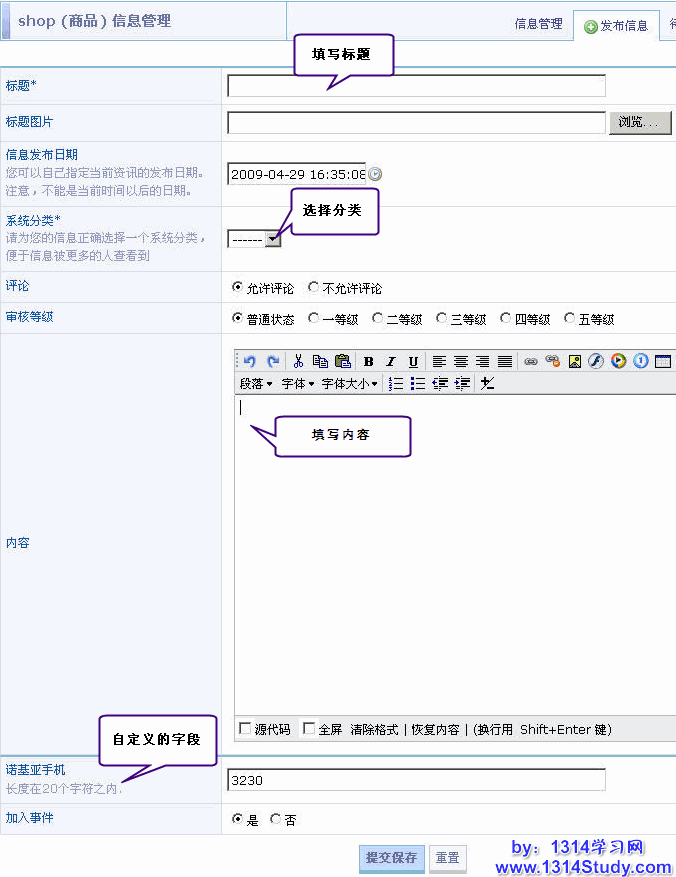Image resolution: width=676 pixels, height=877 pixels.
Task: Check the 源代码 checkbox
Action: 245,729
